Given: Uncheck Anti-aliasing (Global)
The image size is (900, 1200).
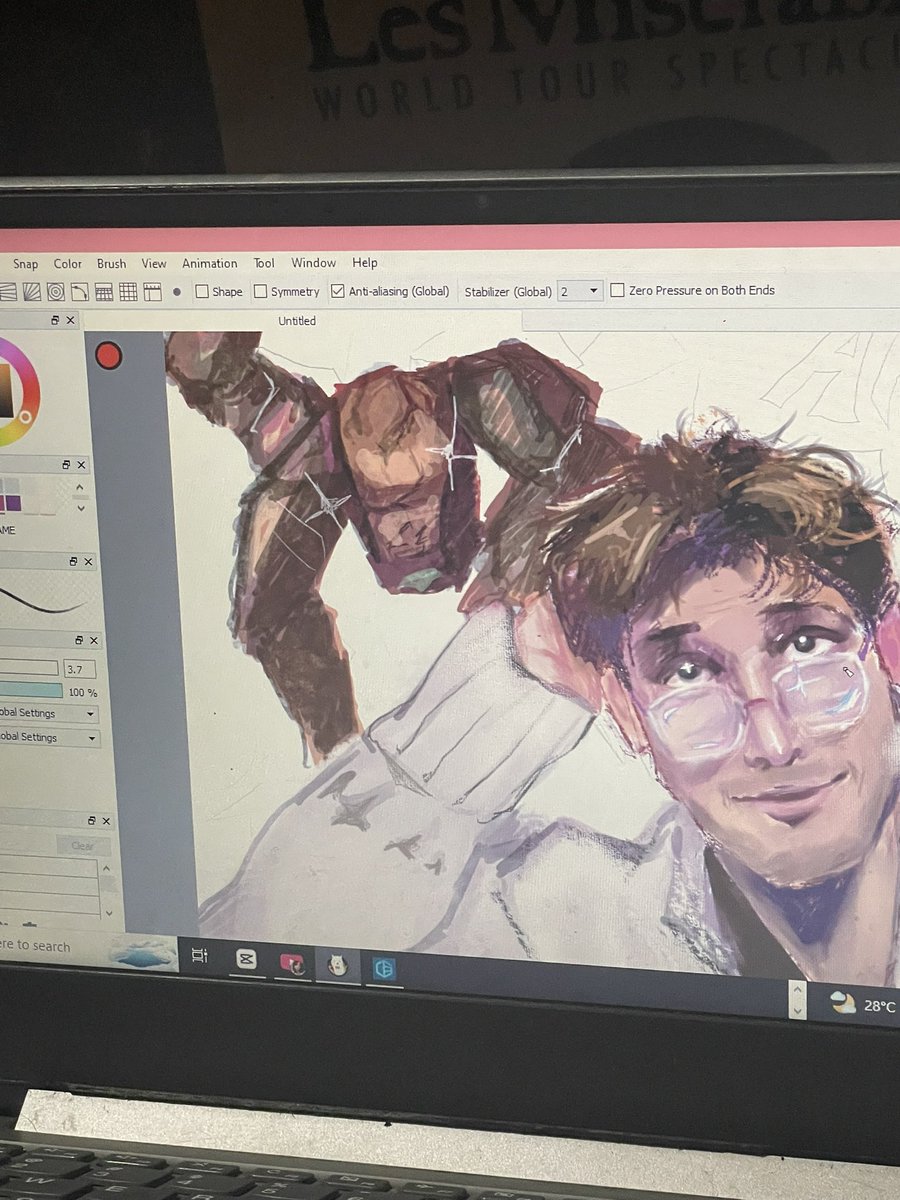Looking at the screenshot, I should click(x=338, y=291).
